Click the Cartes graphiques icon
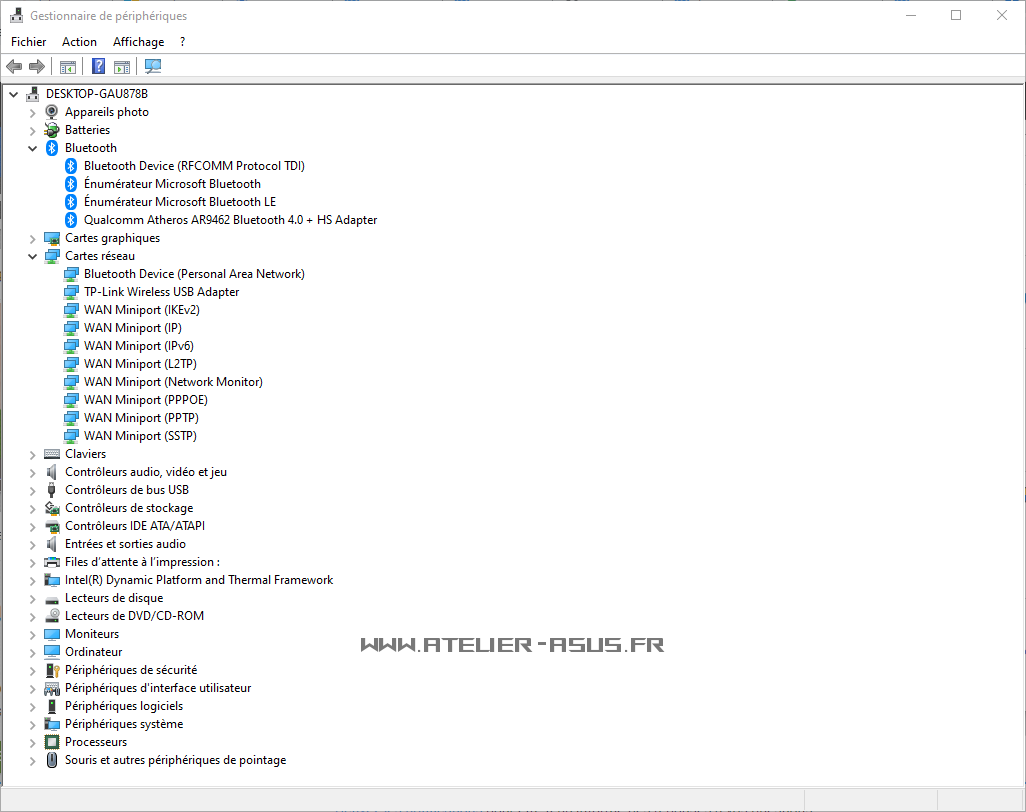Screen dimensions: 1026x812 point(52,238)
